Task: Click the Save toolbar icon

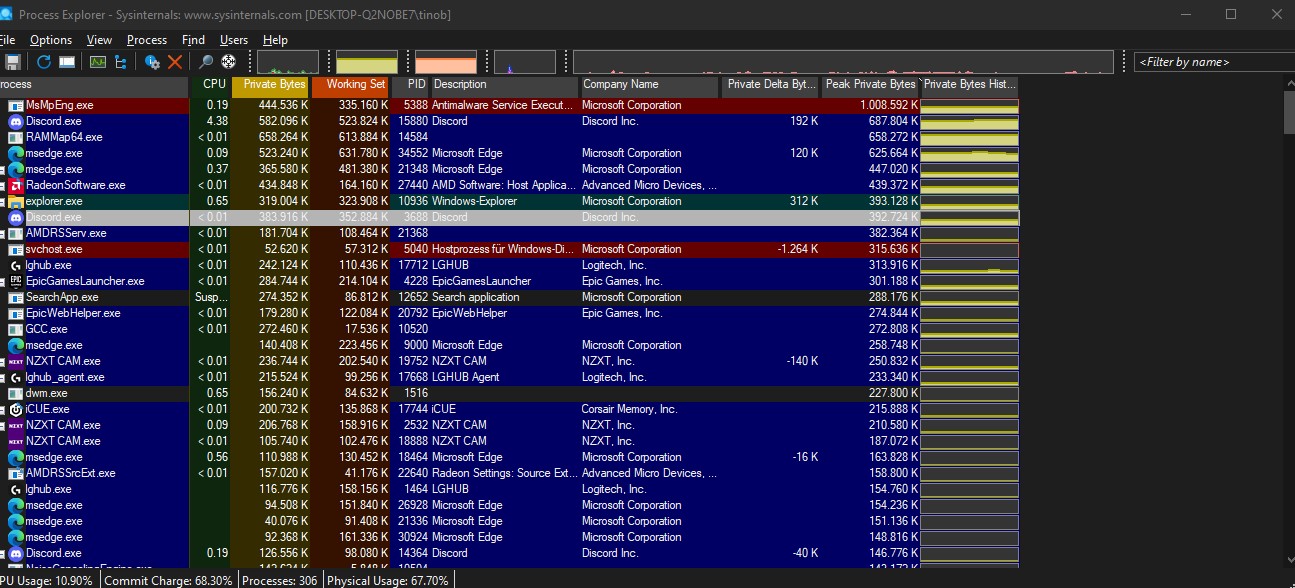Action: pos(13,62)
